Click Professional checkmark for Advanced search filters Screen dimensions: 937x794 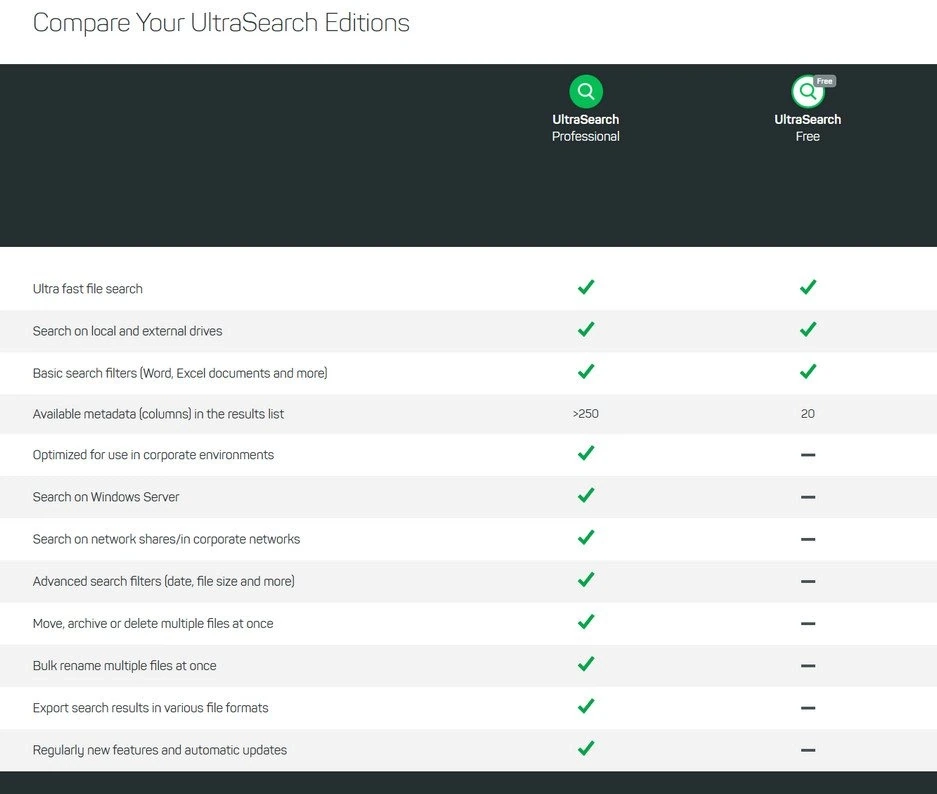coord(586,580)
